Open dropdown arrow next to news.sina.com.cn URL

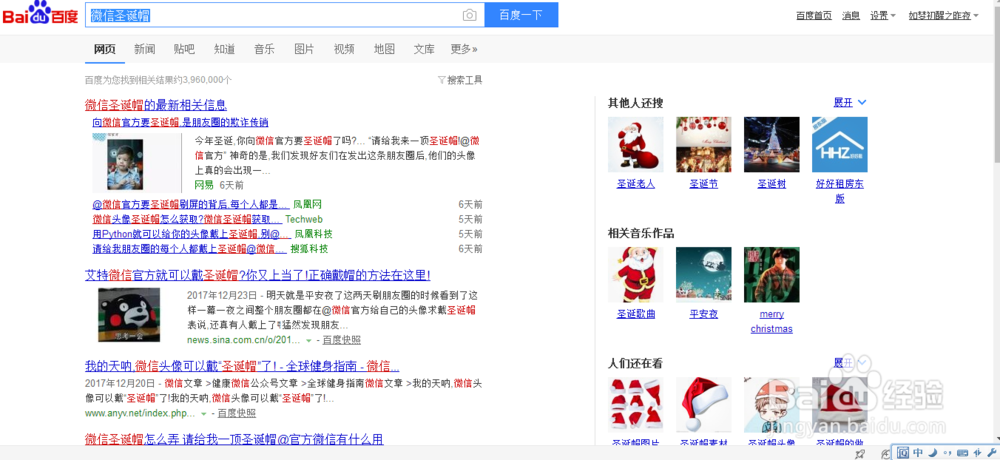click(x=309, y=341)
